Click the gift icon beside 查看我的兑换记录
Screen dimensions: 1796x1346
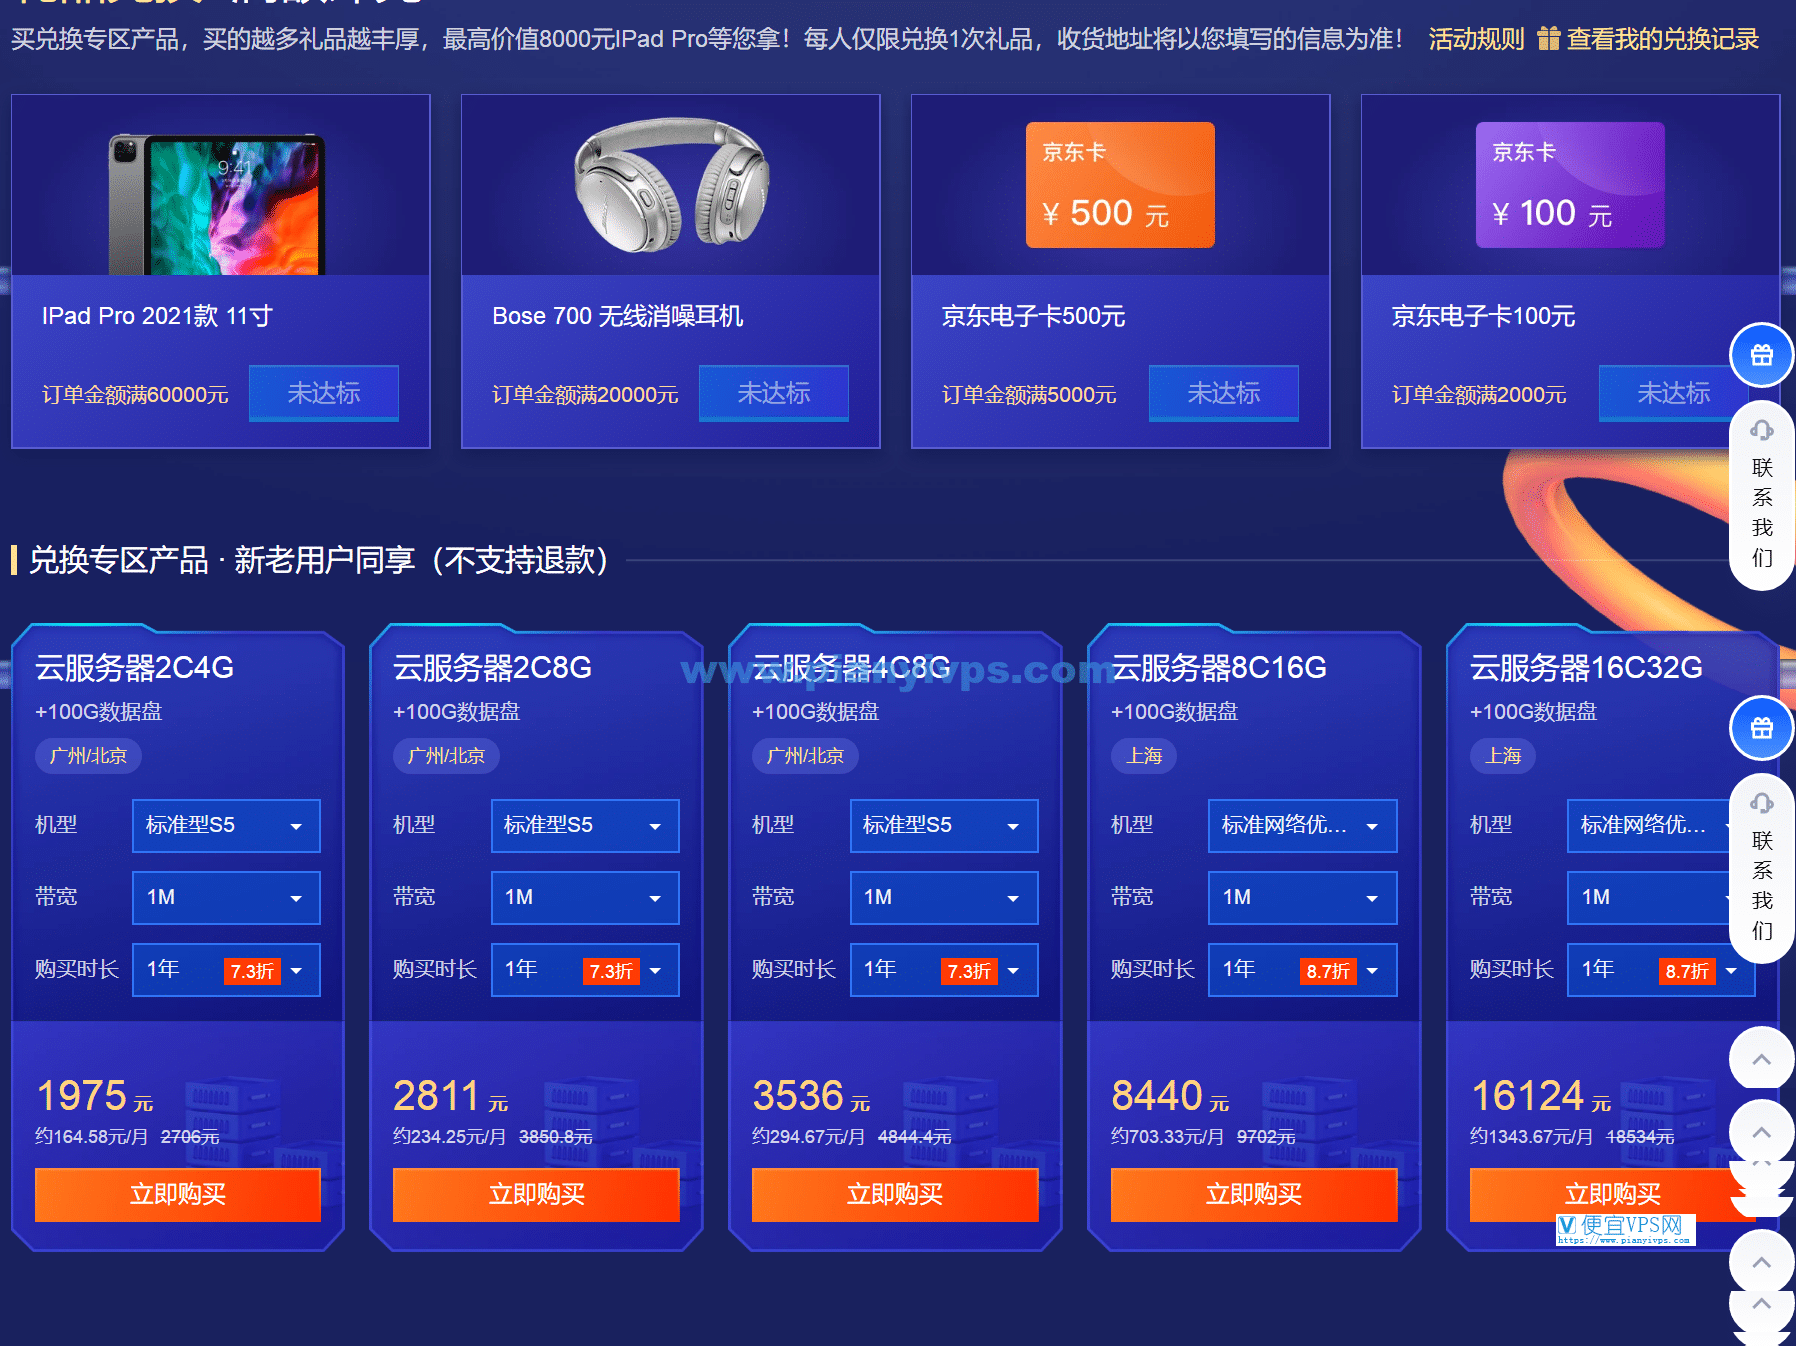(1548, 39)
